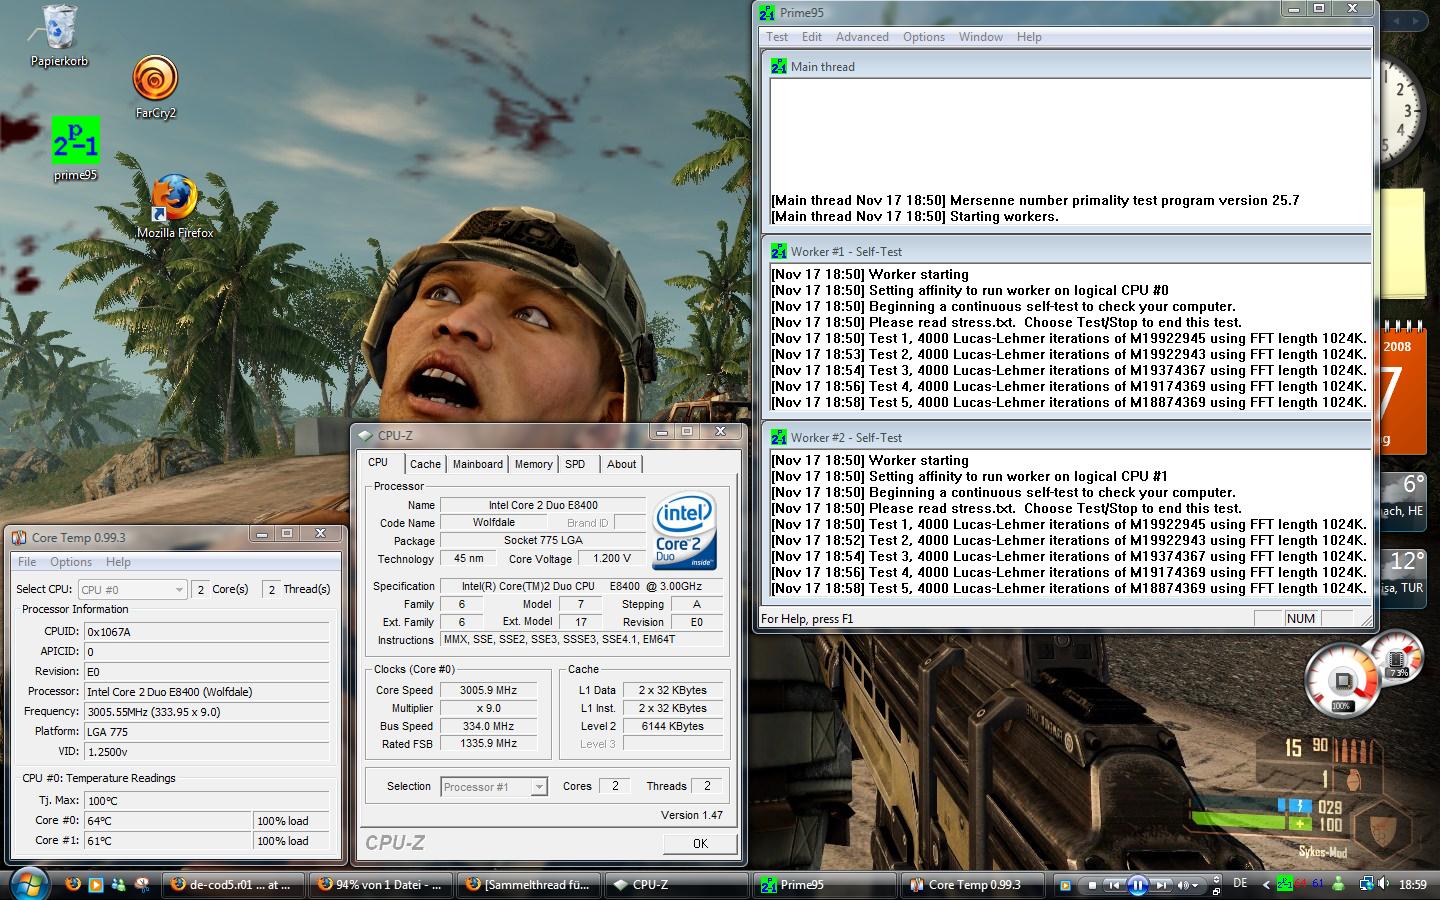Open Firefox from the quick launch bar
The width and height of the screenshot is (1440, 900).
pyautogui.click(x=72, y=885)
